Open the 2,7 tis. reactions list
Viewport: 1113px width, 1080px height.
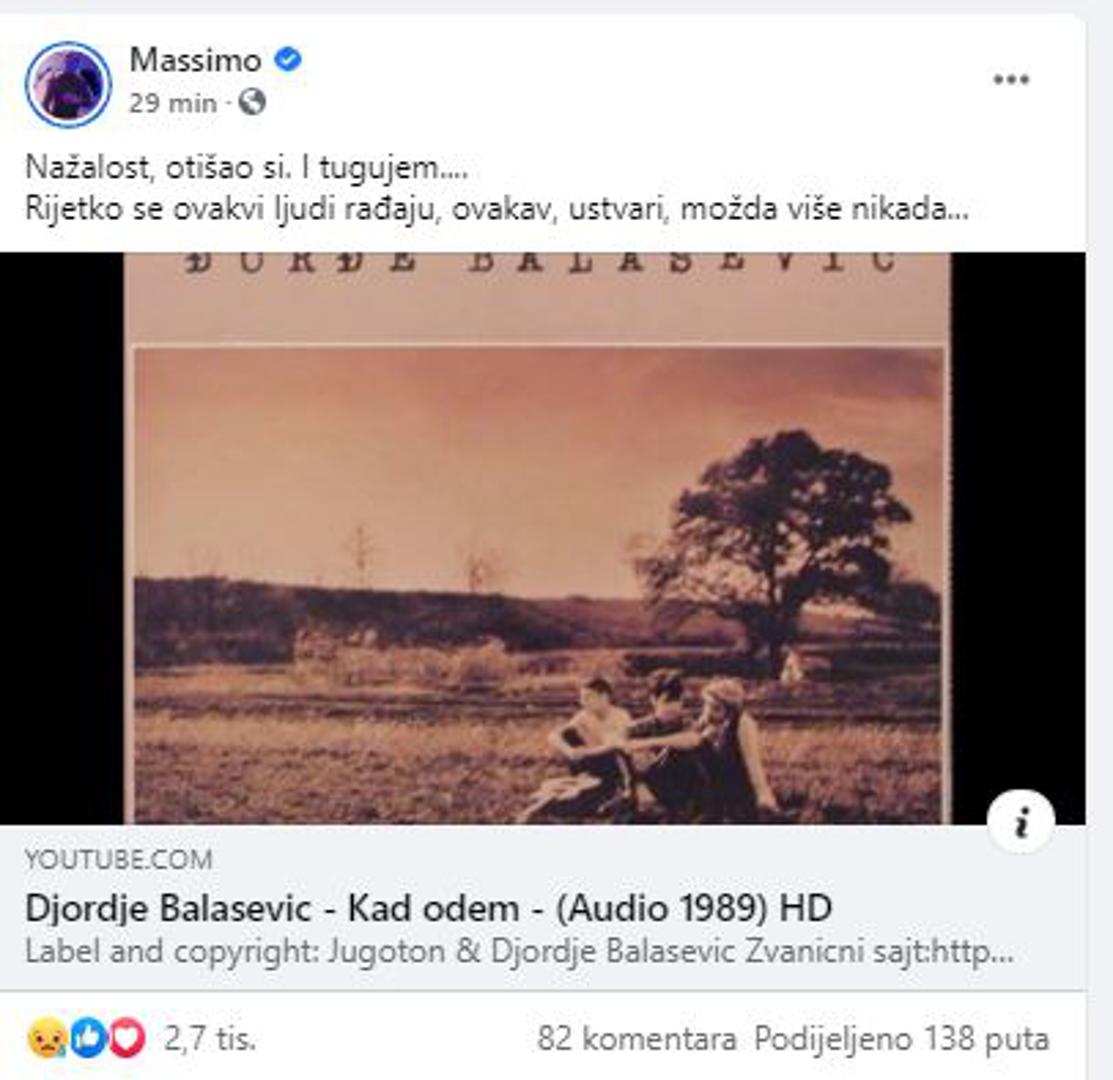point(209,1039)
